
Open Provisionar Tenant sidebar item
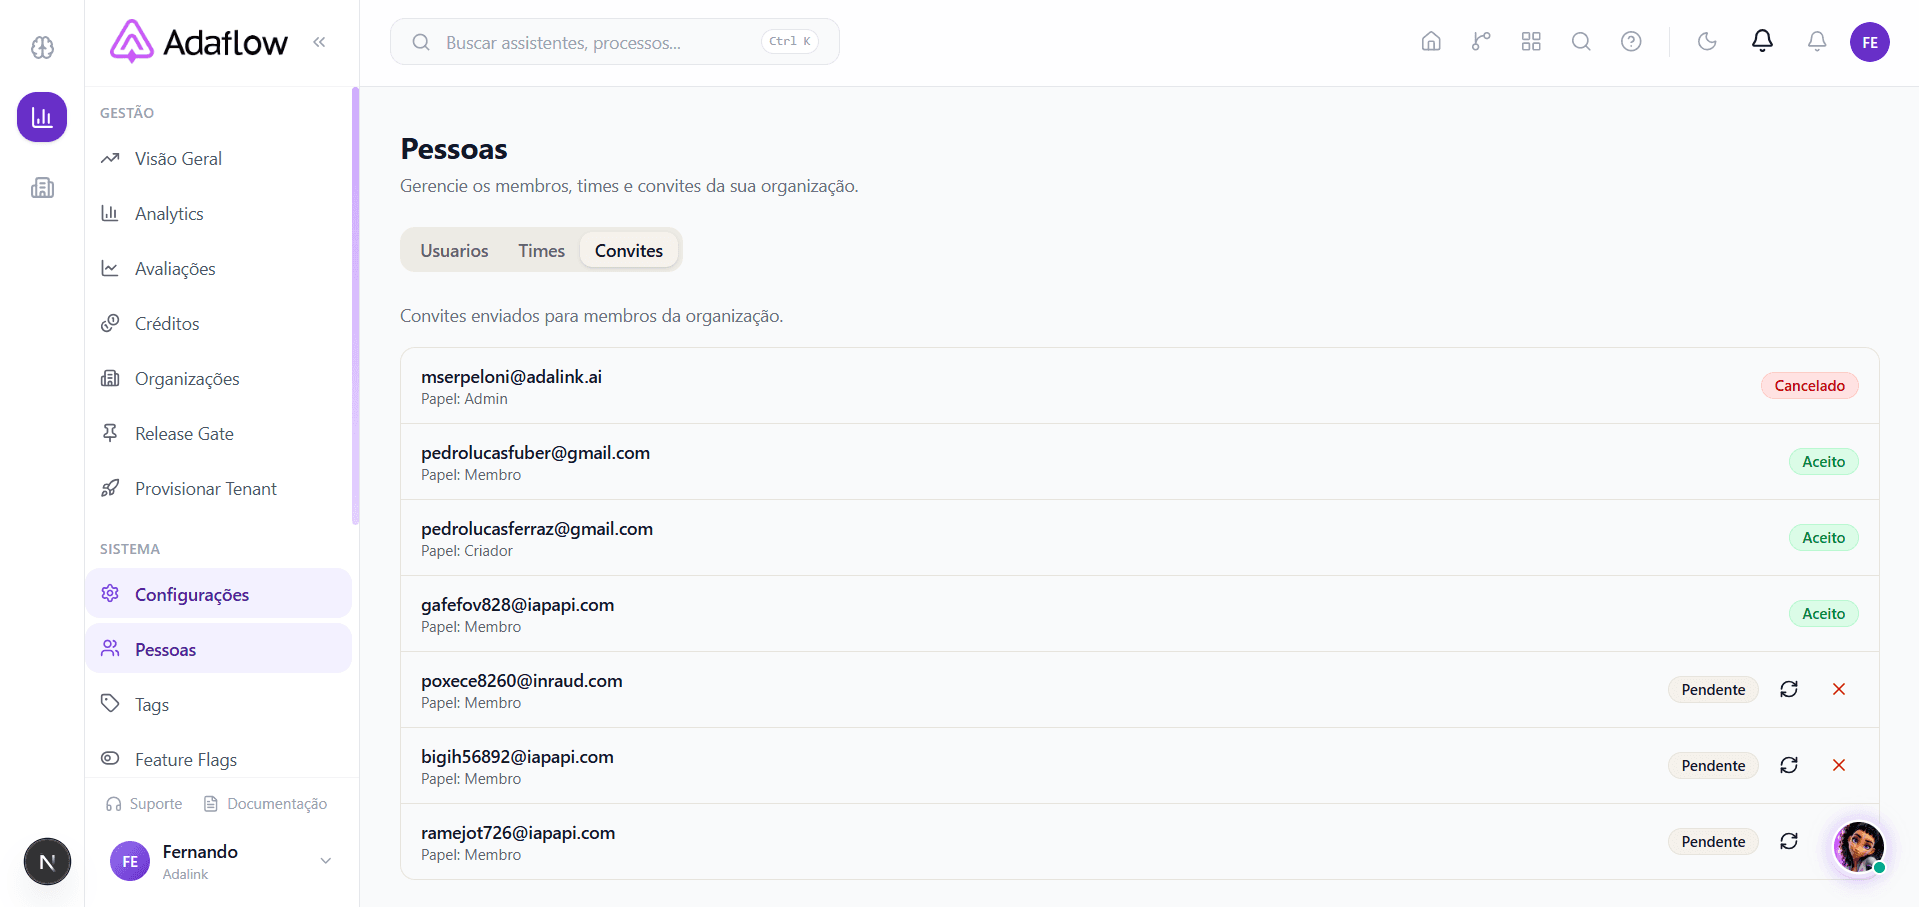pyautogui.click(x=218, y=489)
